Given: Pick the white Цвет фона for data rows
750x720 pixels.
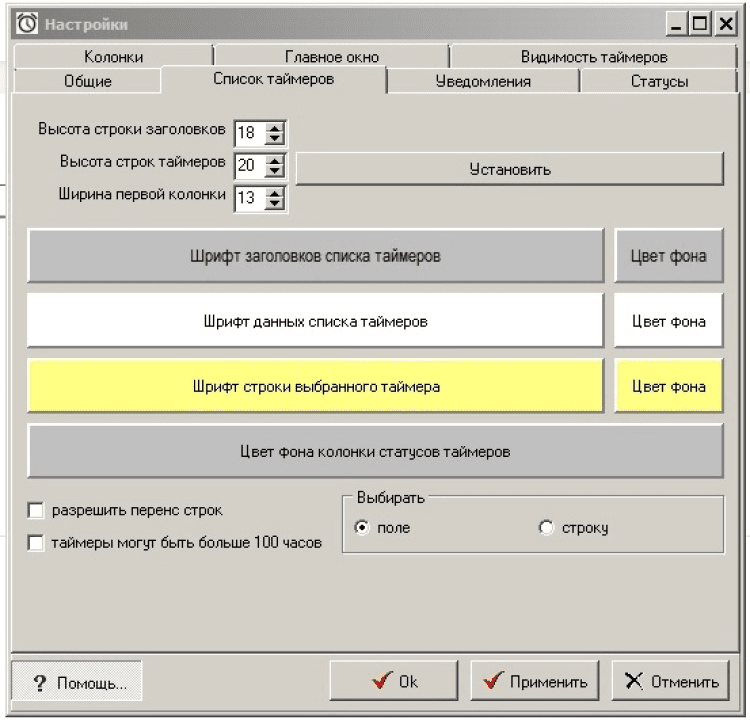Looking at the screenshot, I should 669,321.
